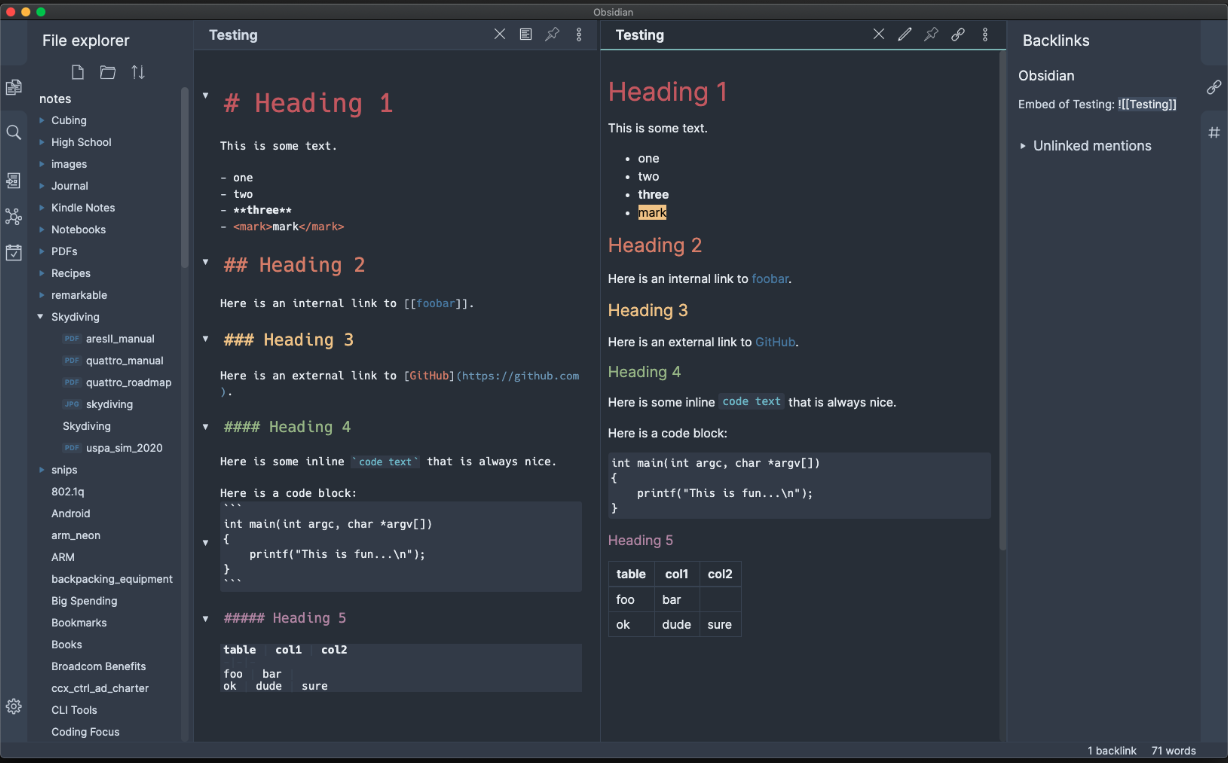Fold the Heading 5 section in editor

coord(205,618)
